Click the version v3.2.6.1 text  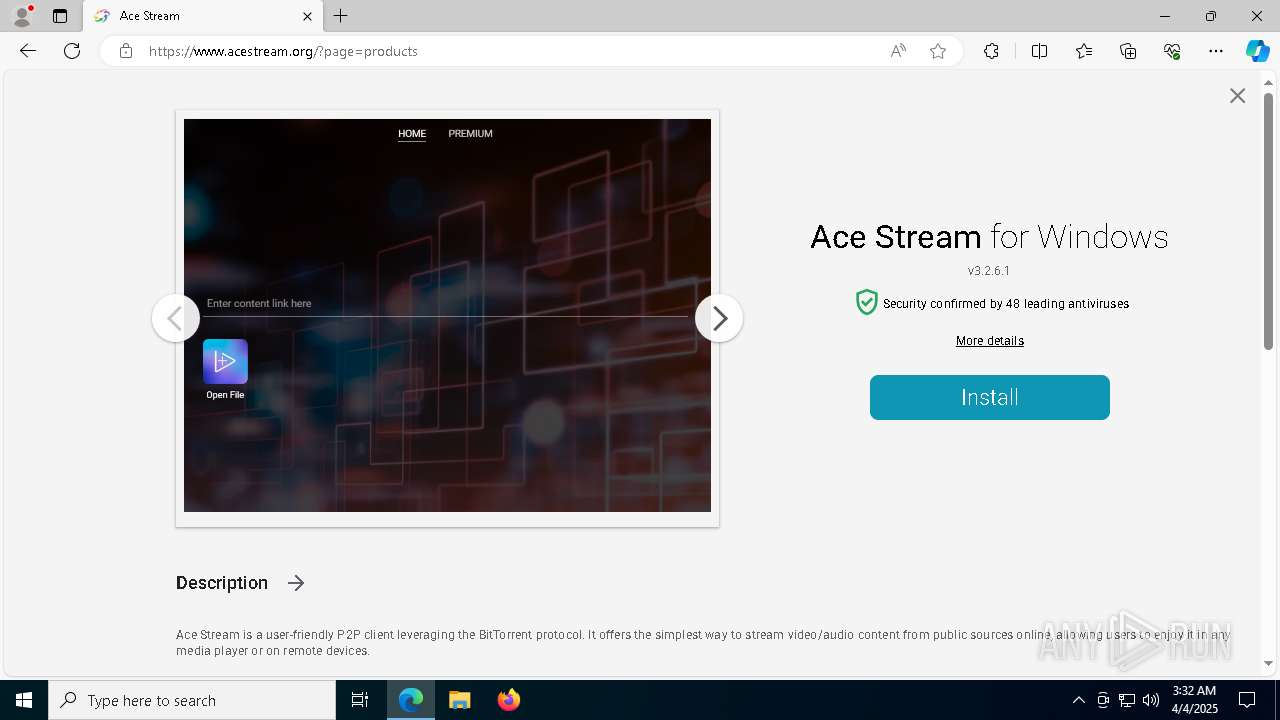[x=989, y=271]
